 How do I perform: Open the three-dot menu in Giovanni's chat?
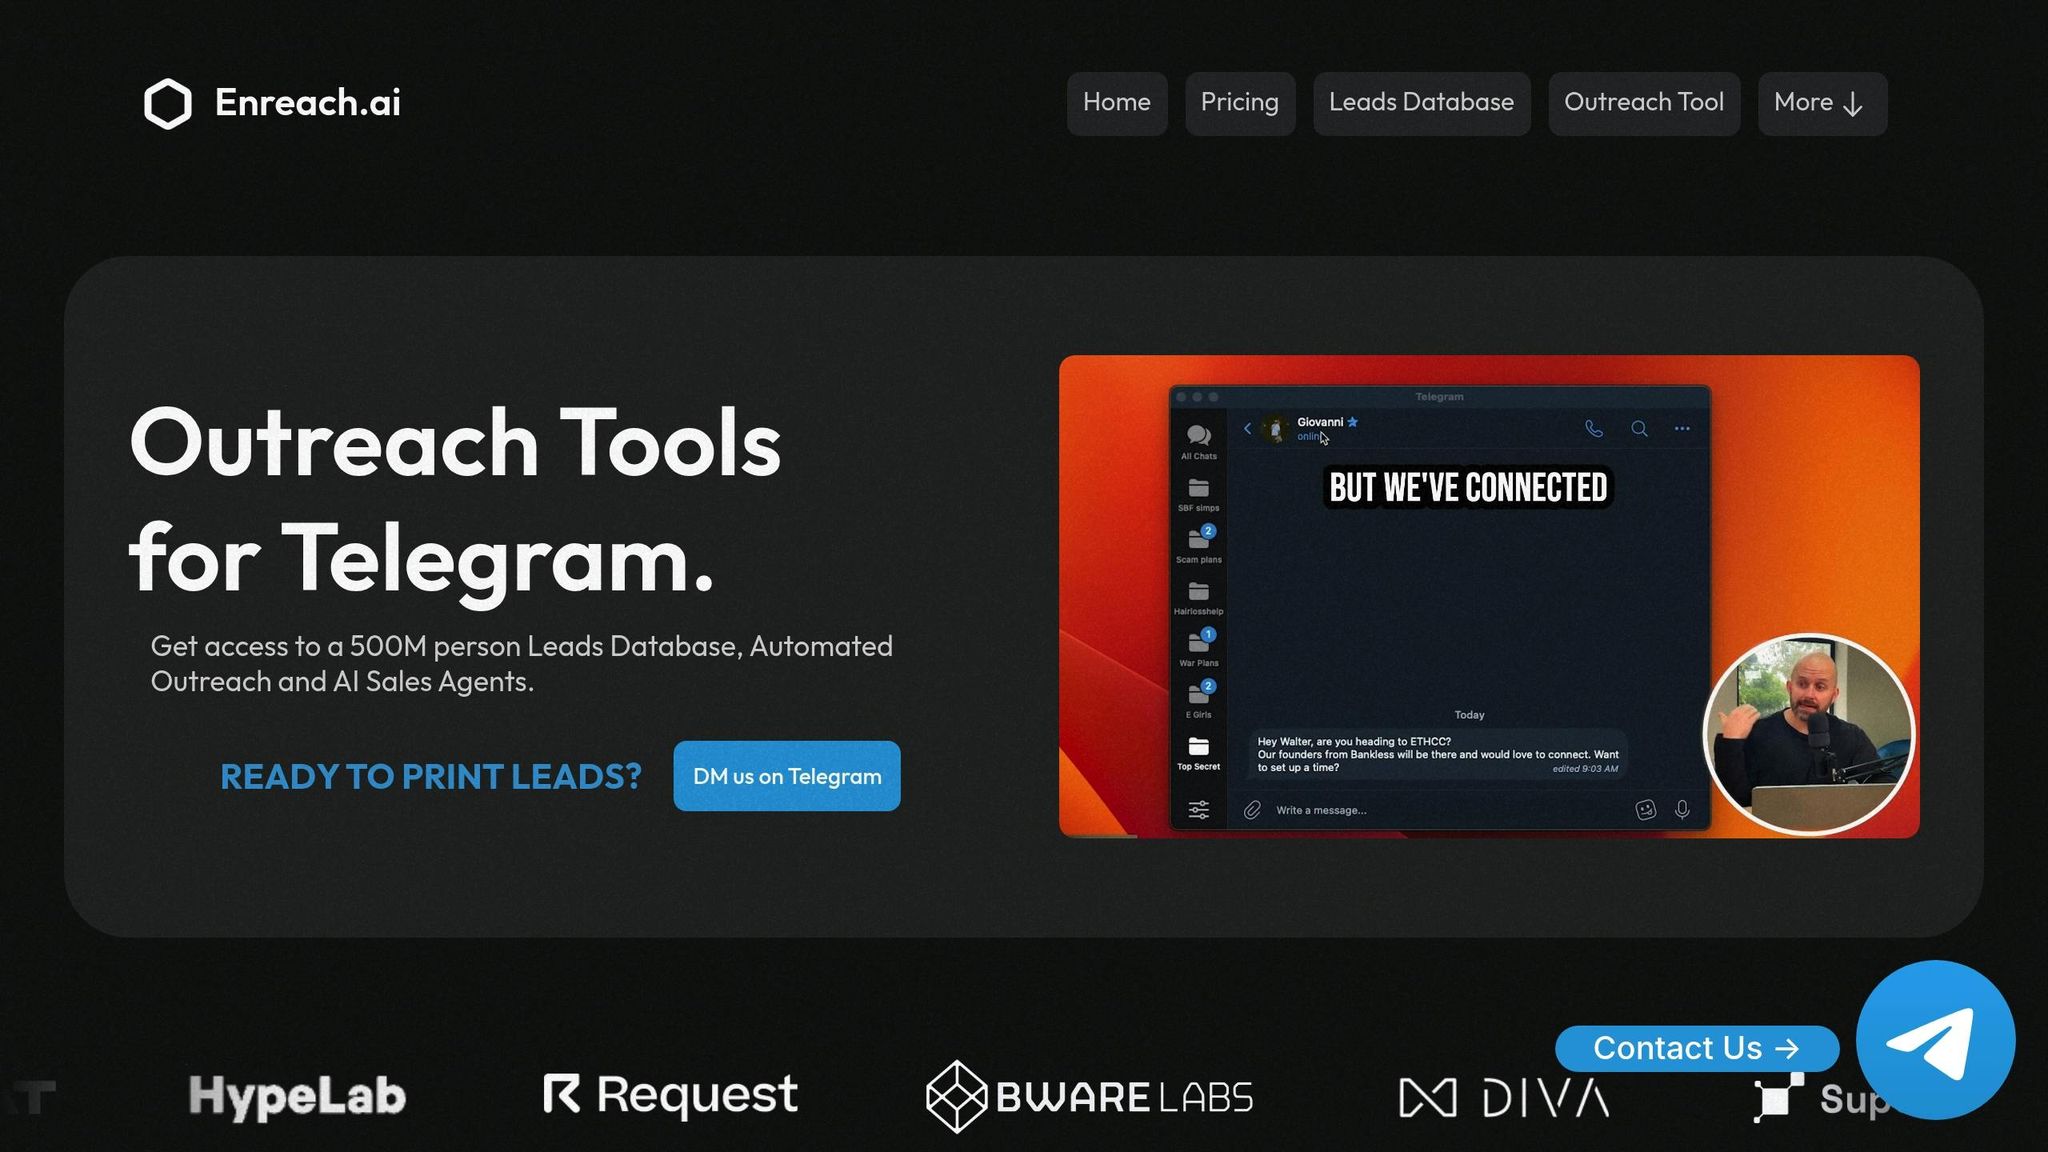point(1682,428)
